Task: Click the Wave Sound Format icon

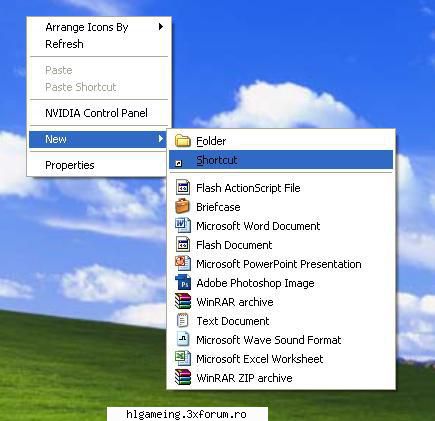Action: [x=183, y=339]
